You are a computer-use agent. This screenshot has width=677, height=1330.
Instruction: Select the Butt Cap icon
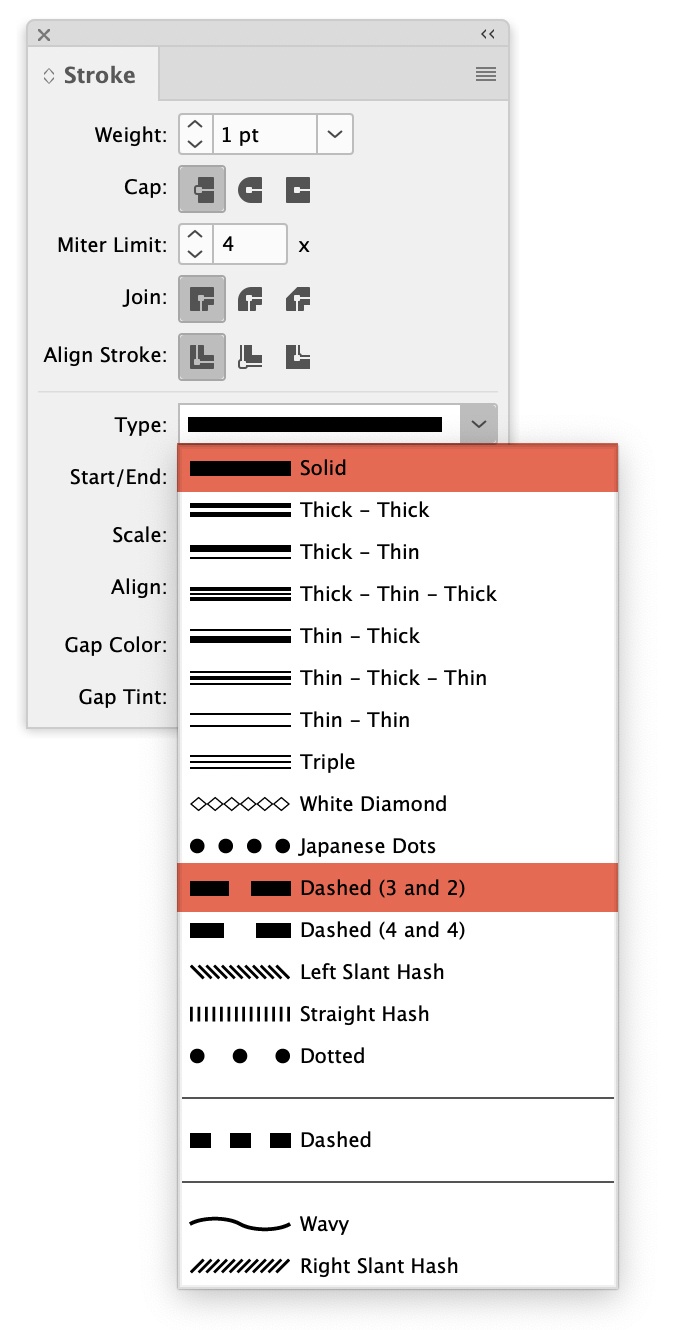[202, 188]
